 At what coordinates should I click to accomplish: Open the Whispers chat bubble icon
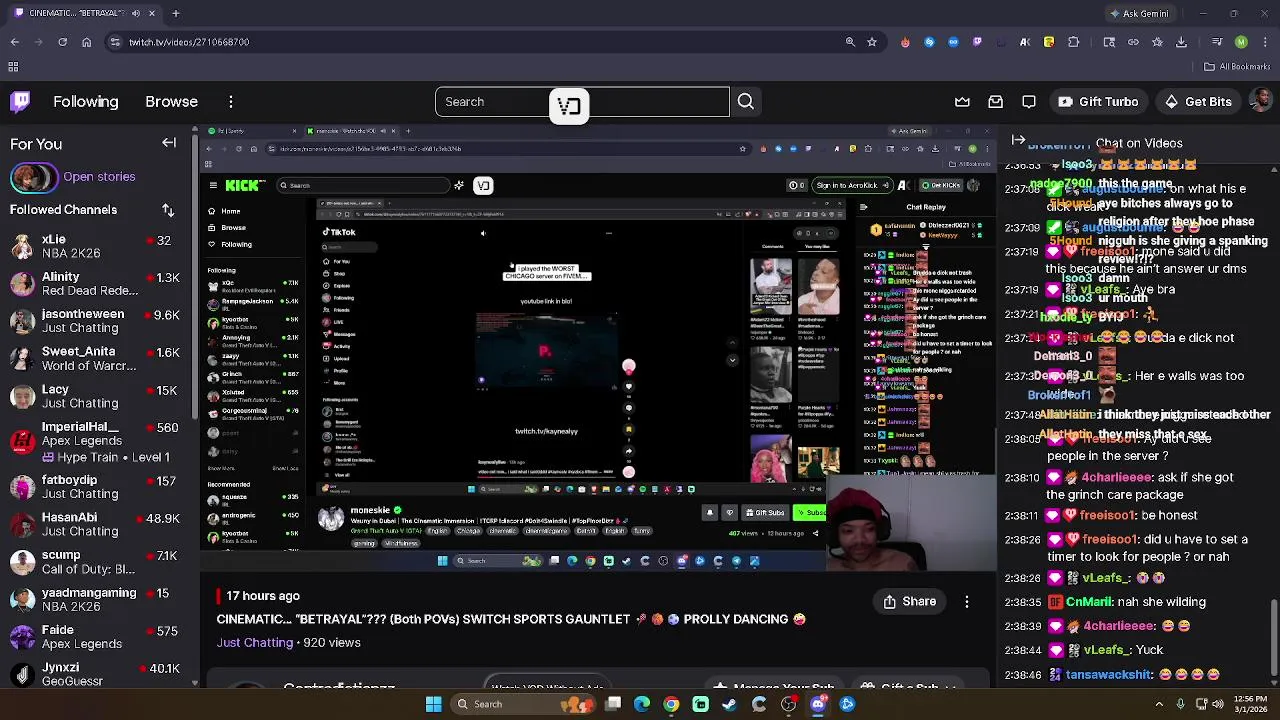[1029, 102]
